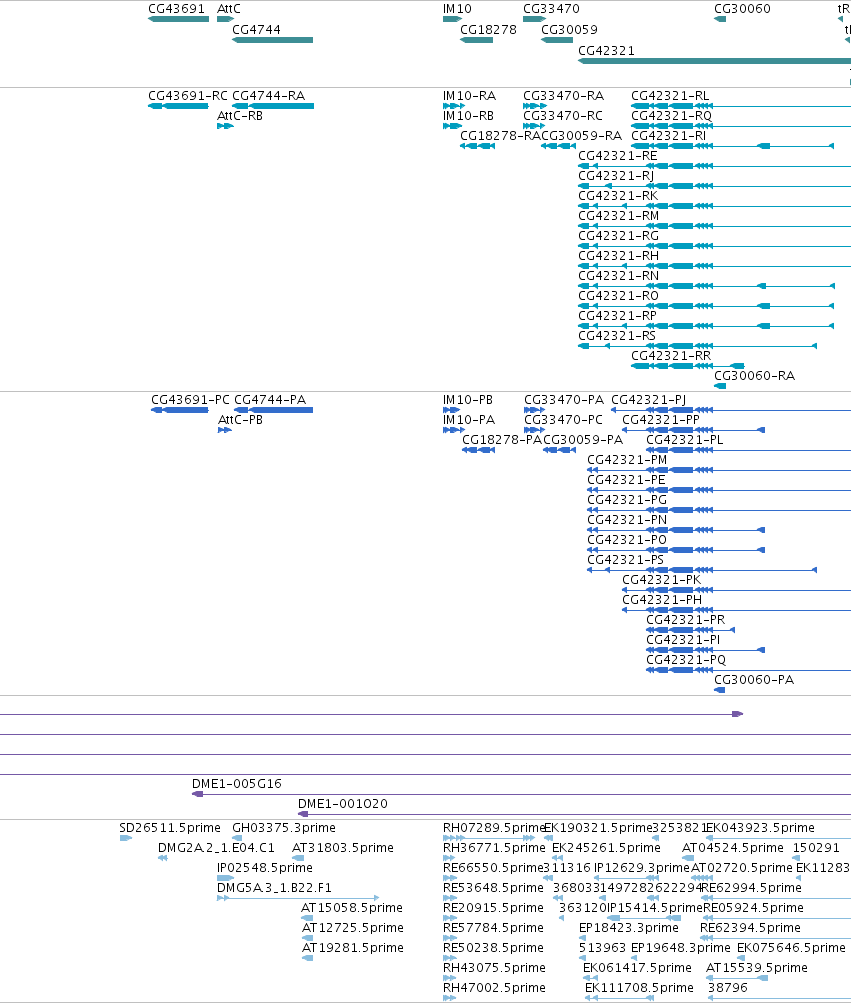Select the CG42321-RJ transcript label
The image size is (851, 1003).
click(x=616, y=176)
